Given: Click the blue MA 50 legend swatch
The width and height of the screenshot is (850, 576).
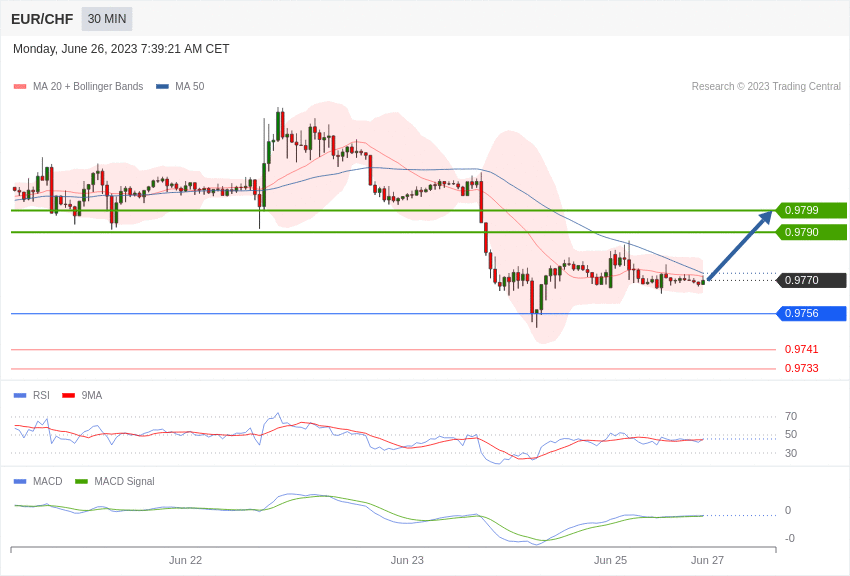Looking at the screenshot, I should click(162, 87).
